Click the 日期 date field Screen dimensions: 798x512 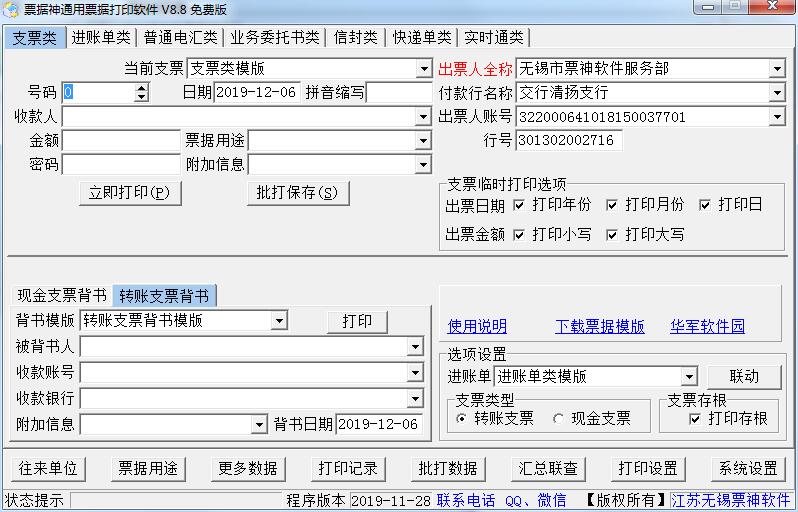[x=256, y=93]
